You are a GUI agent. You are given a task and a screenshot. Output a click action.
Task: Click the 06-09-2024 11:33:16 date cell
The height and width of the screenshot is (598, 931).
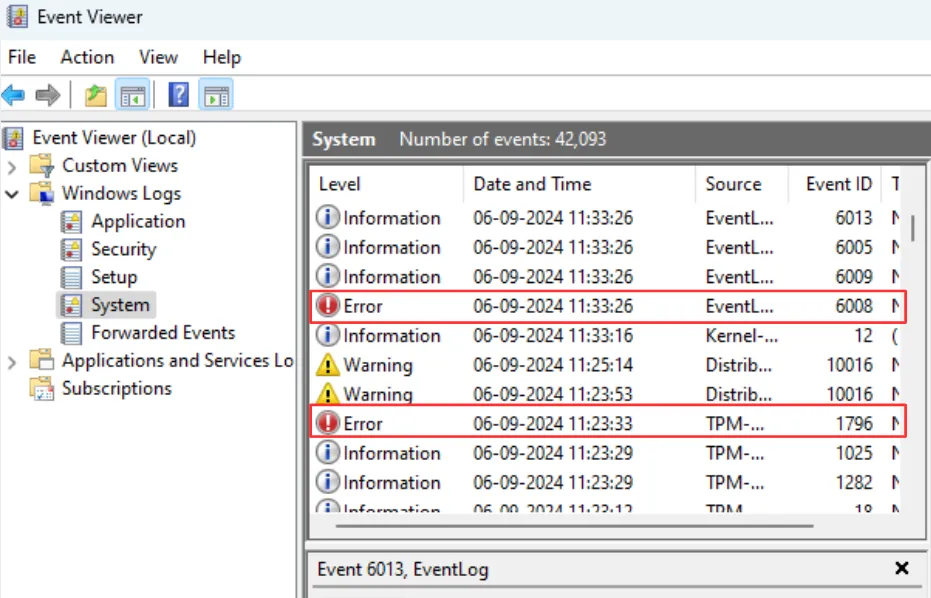553,336
